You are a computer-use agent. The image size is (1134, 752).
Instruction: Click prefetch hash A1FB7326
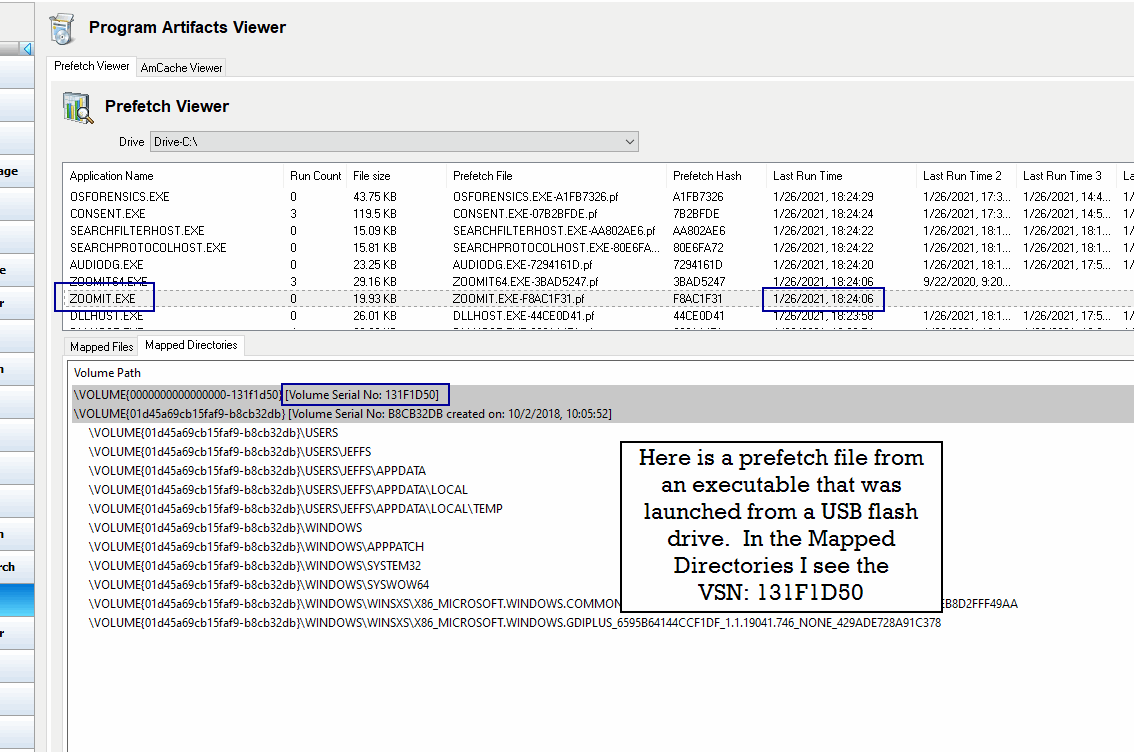tap(697, 197)
